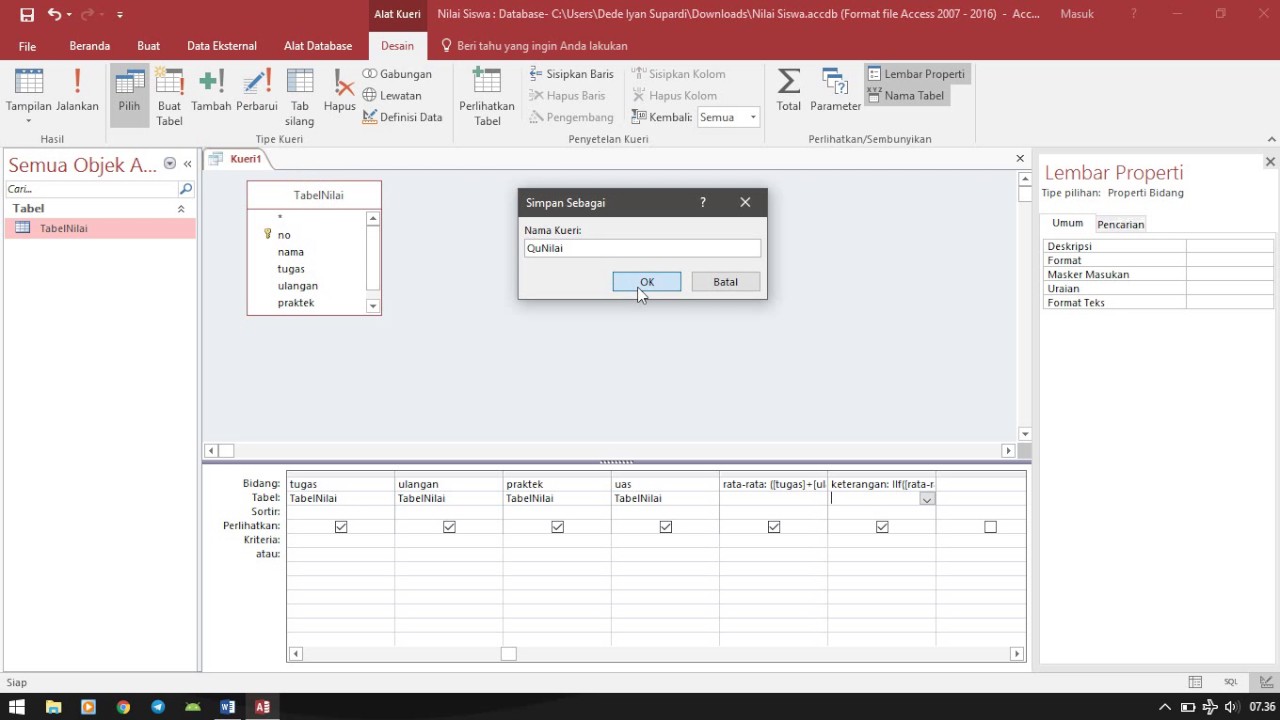1280x720 pixels.
Task: Click the Cari search box in navigation pane
Action: click(91, 189)
